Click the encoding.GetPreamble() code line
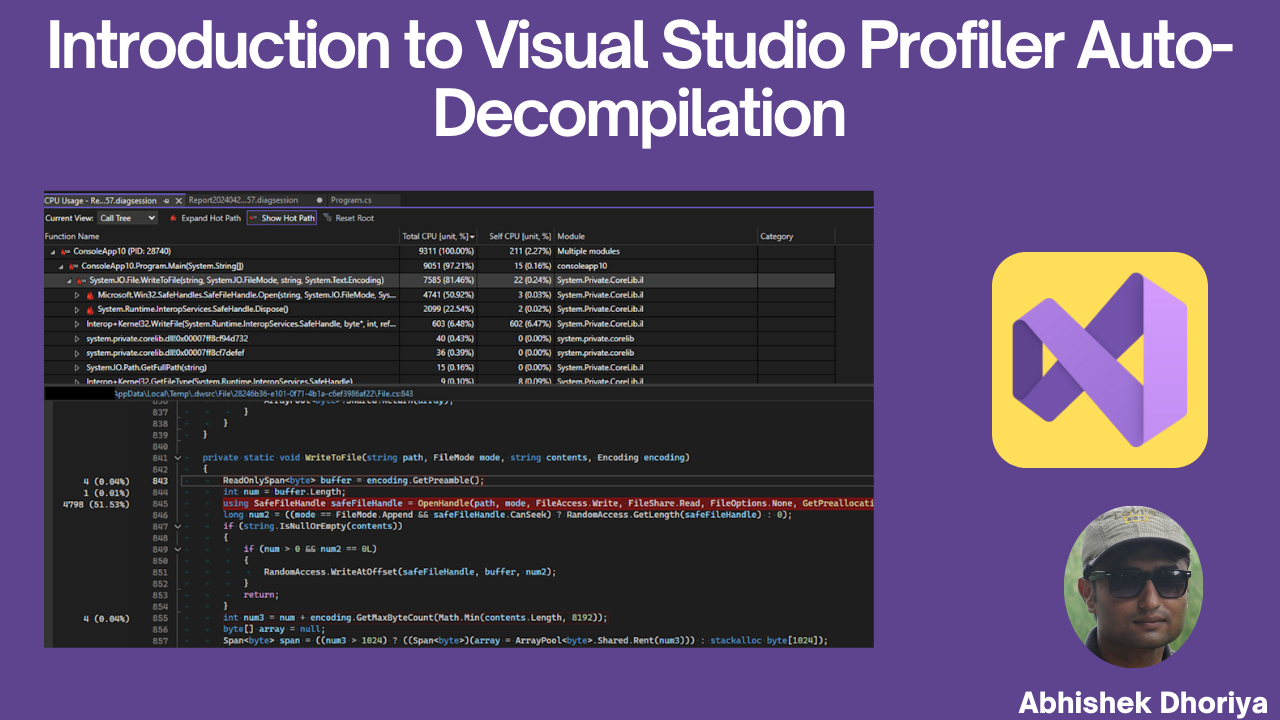 (353, 480)
